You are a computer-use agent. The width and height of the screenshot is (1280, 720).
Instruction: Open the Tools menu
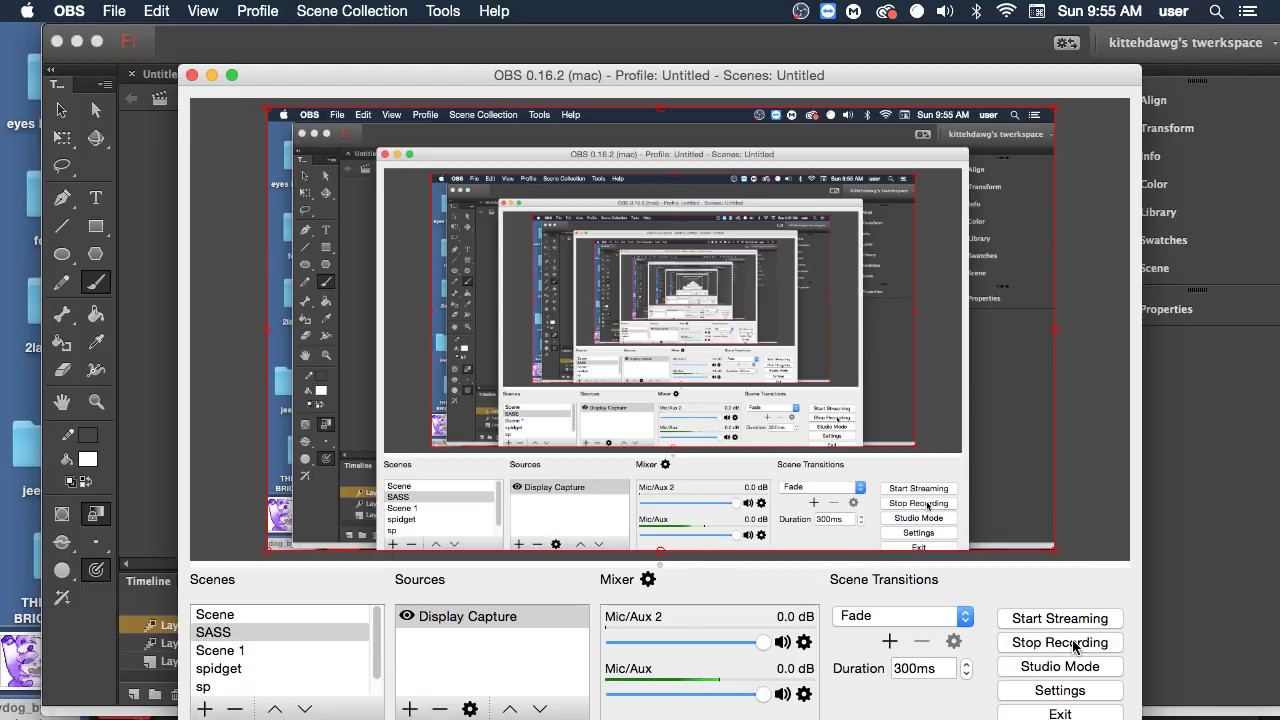pyautogui.click(x=443, y=11)
